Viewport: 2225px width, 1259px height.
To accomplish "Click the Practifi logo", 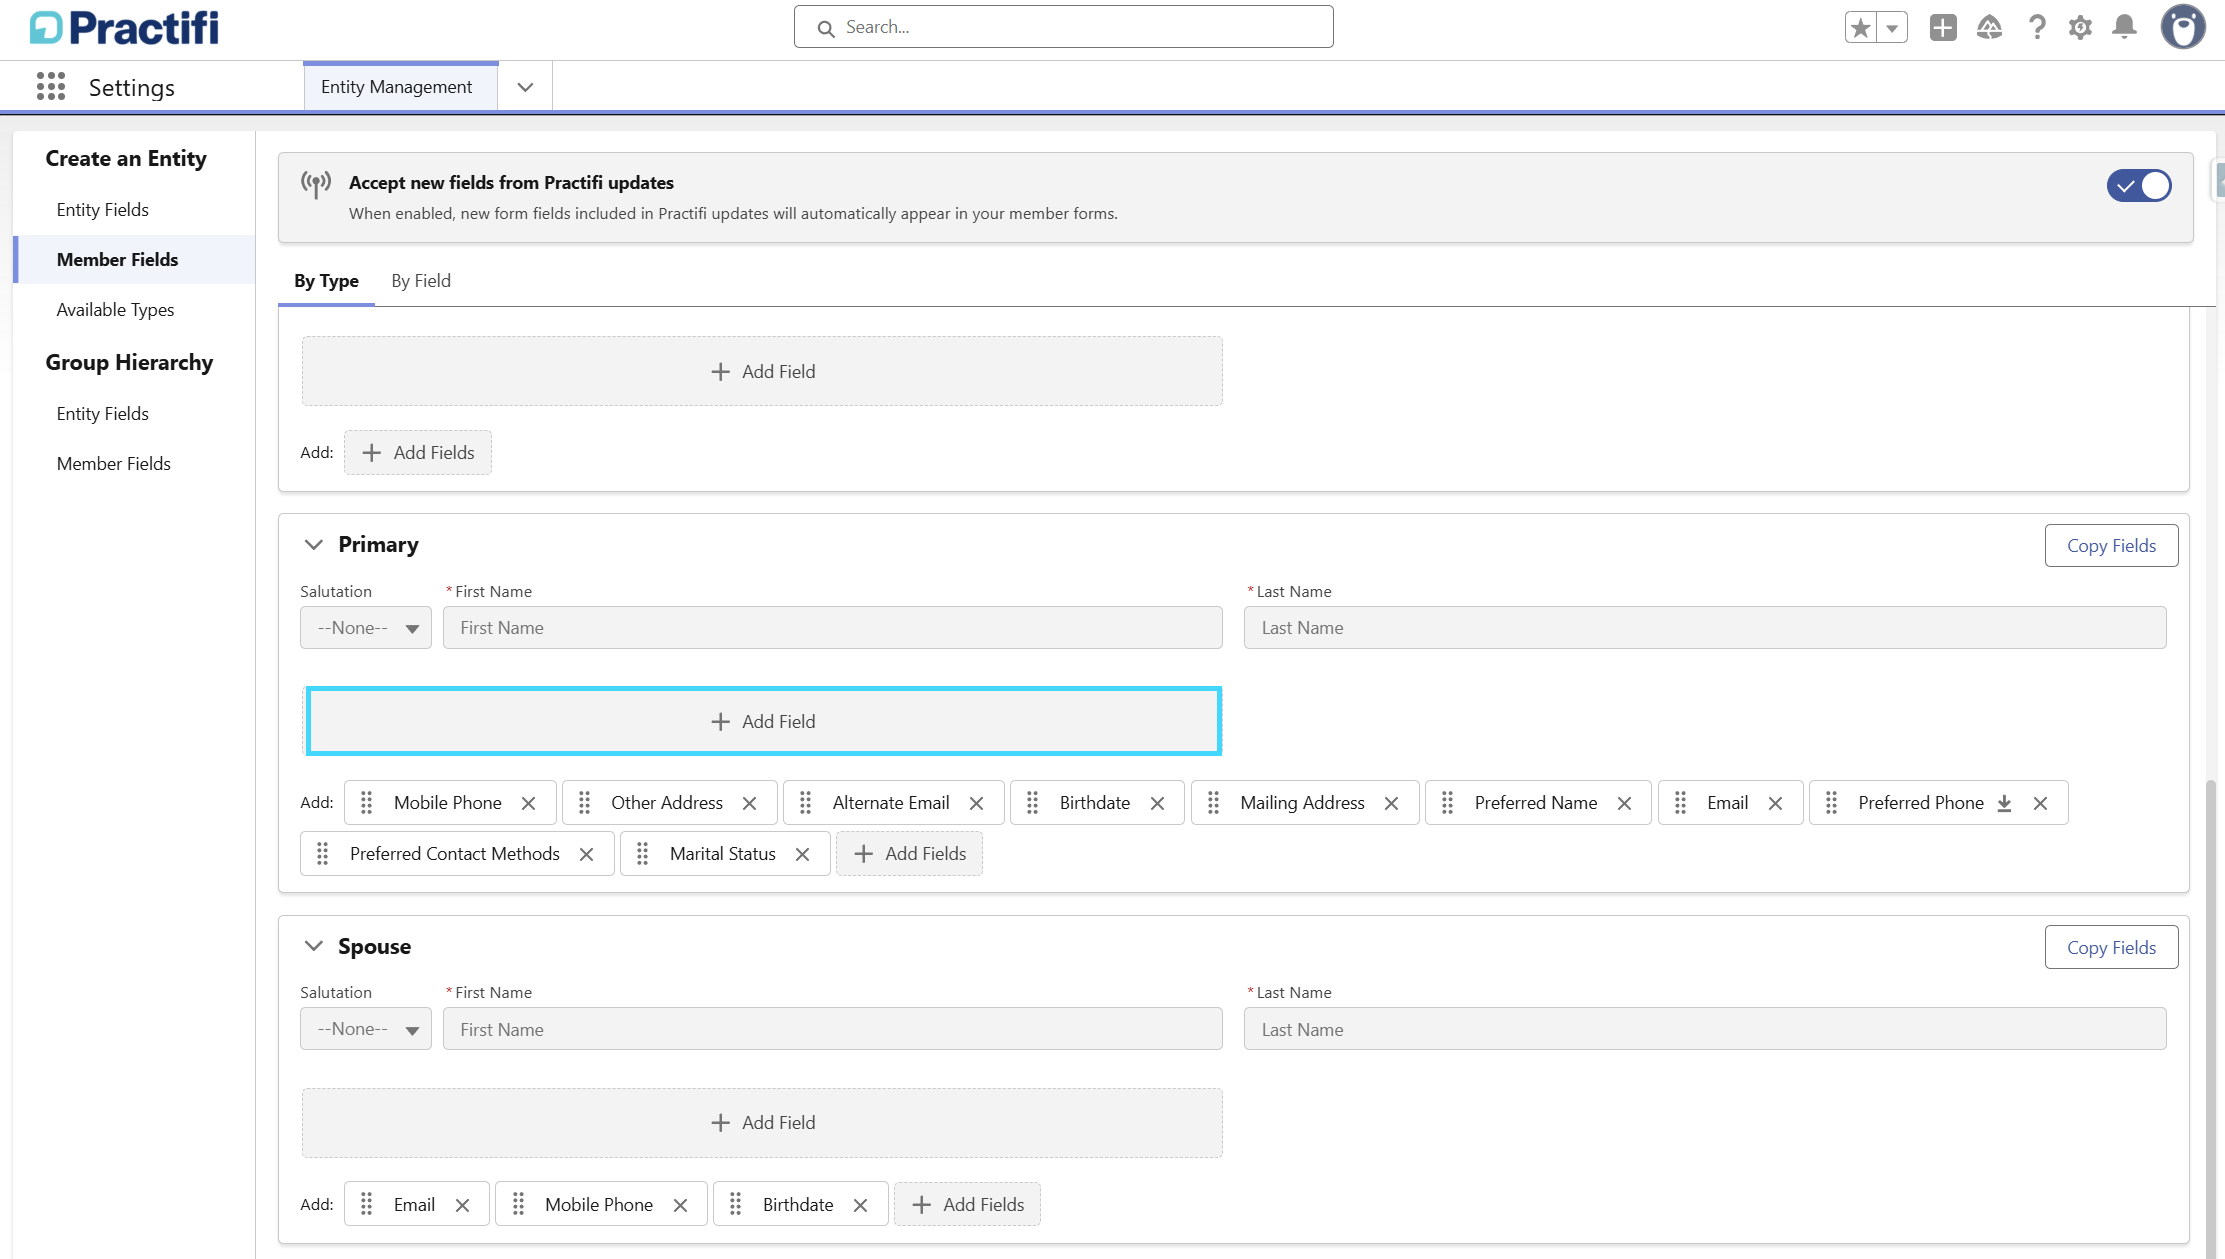I will 124,28.
